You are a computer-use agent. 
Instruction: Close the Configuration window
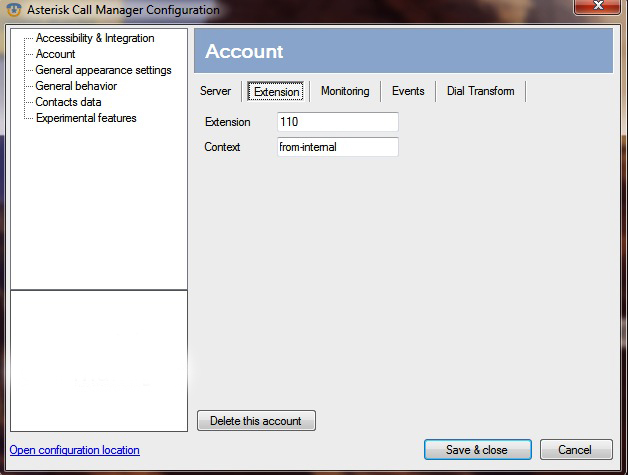[598, 7]
